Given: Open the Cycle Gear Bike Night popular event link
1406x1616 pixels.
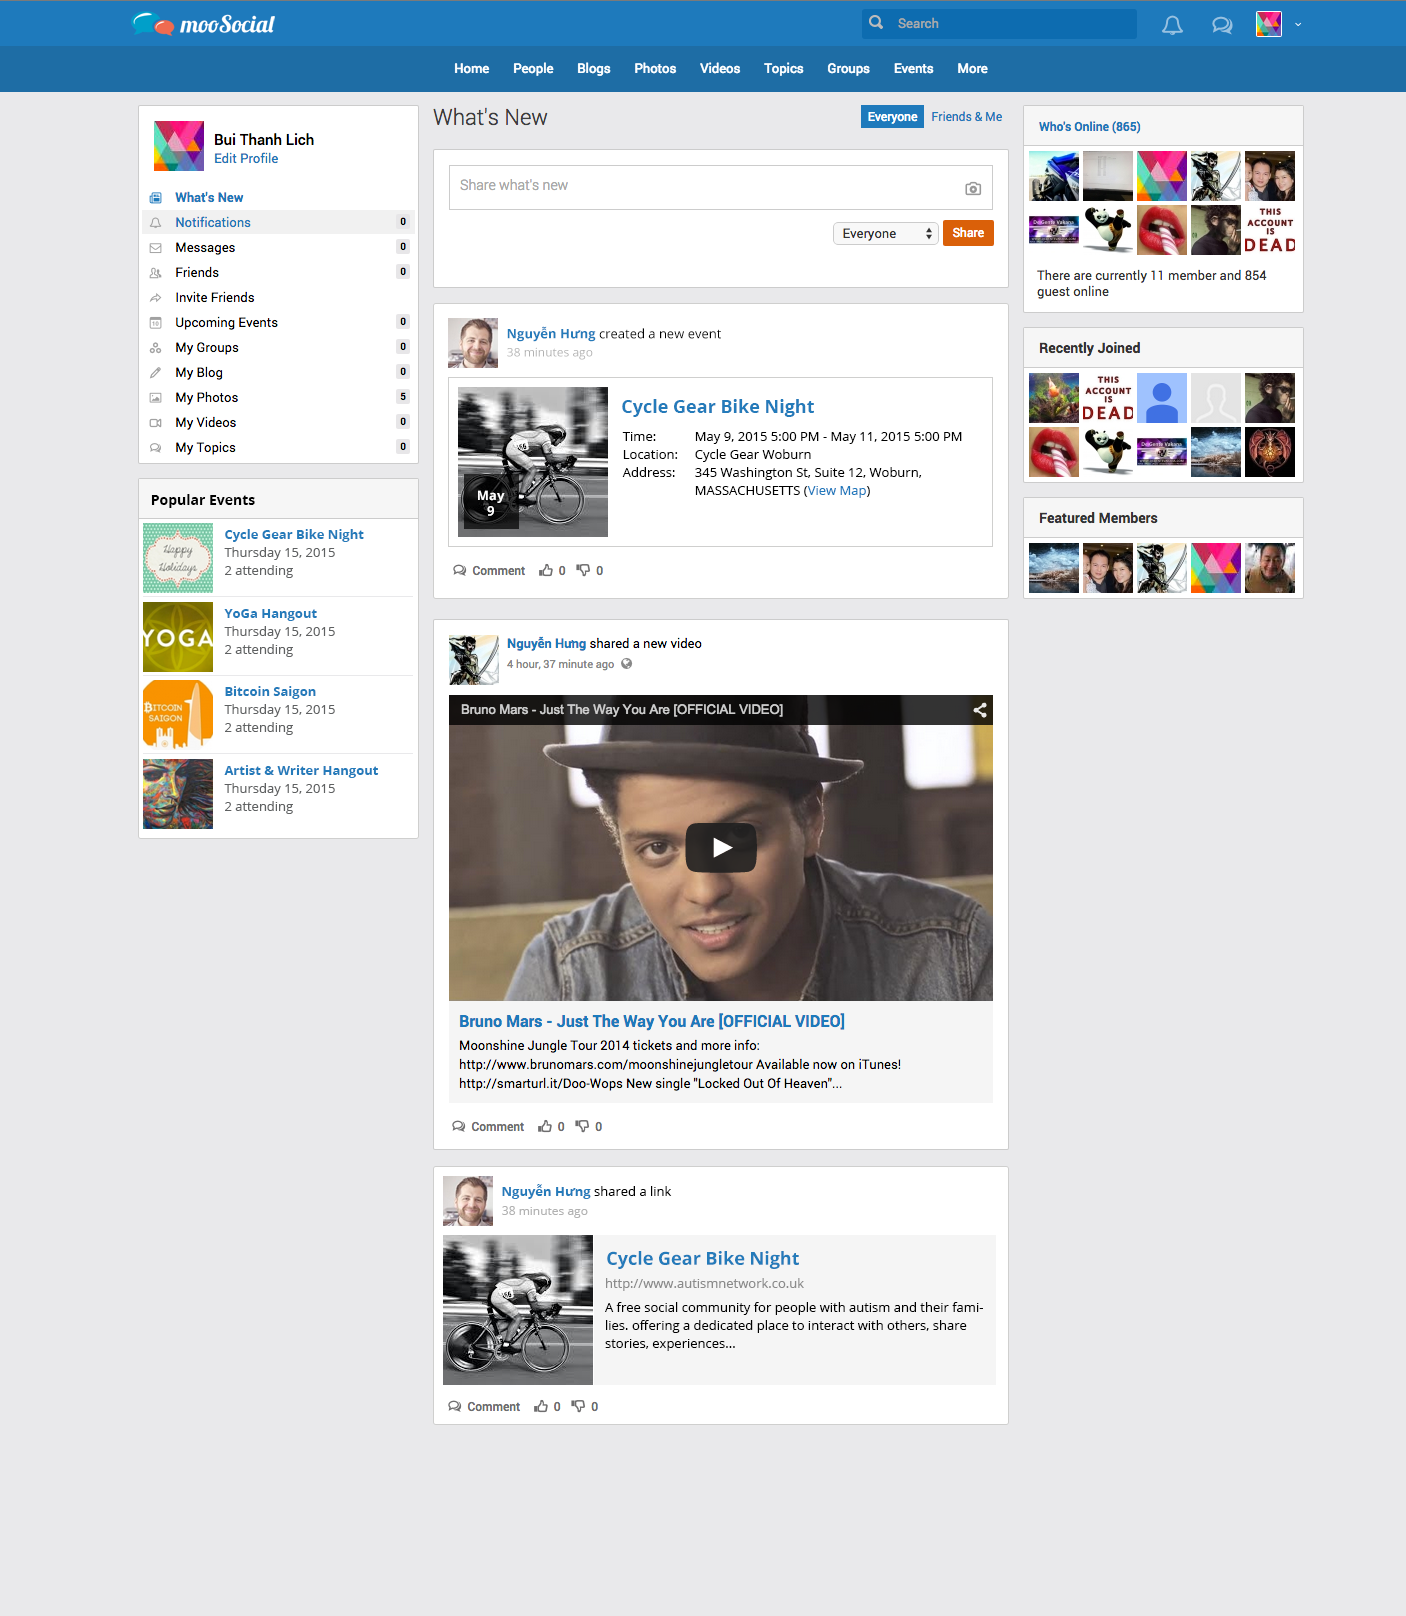Looking at the screenshot, I should [x=294, y=535].
